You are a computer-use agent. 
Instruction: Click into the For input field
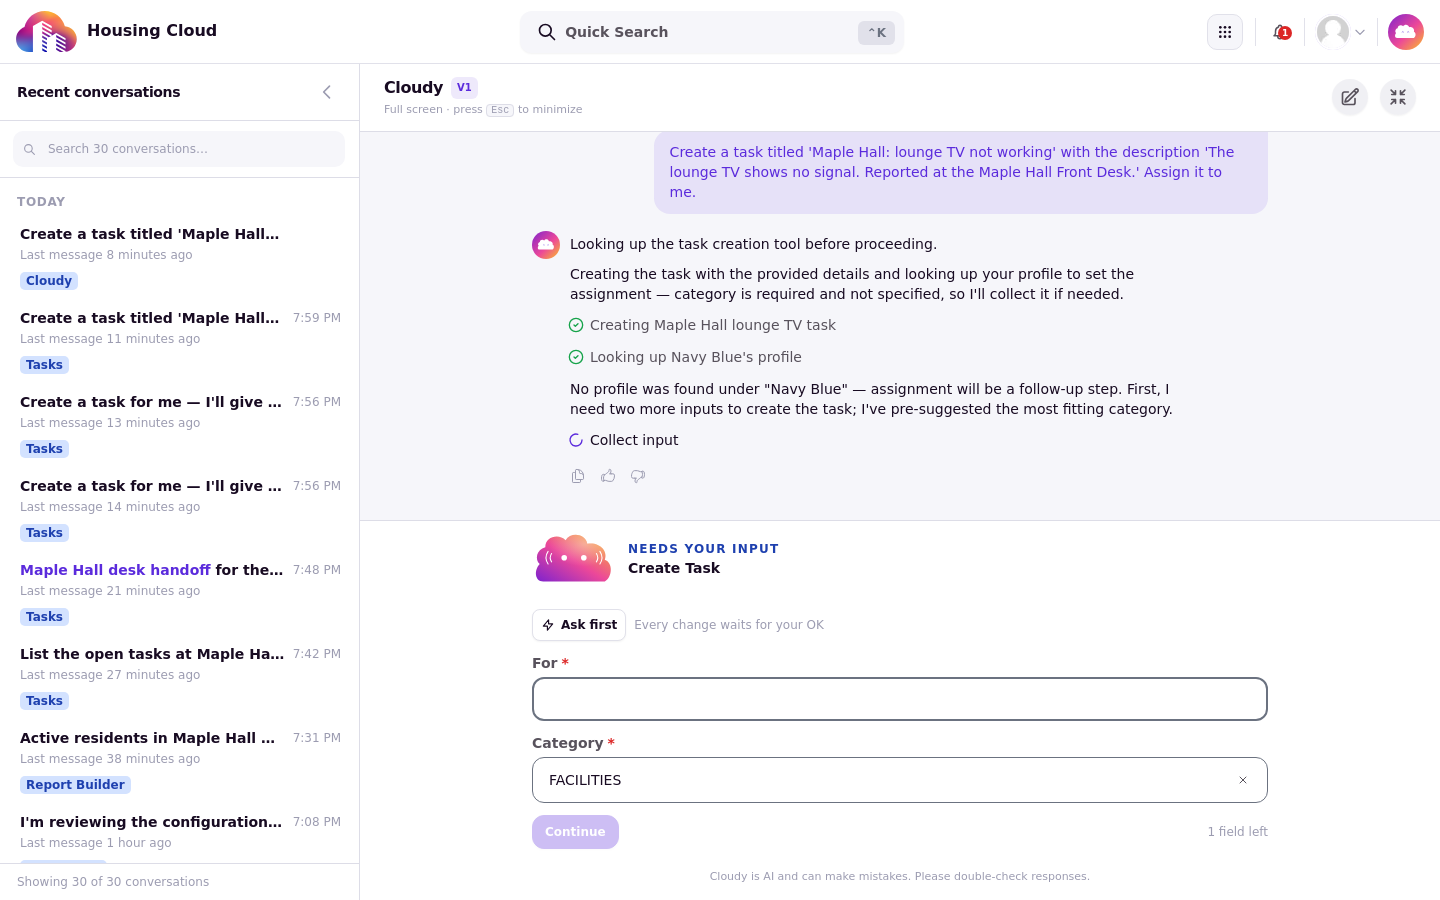(x=900, y=699)
